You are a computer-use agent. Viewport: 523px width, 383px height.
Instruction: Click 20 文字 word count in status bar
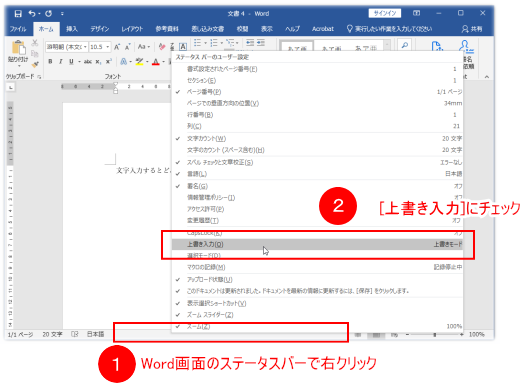(52, 334)
